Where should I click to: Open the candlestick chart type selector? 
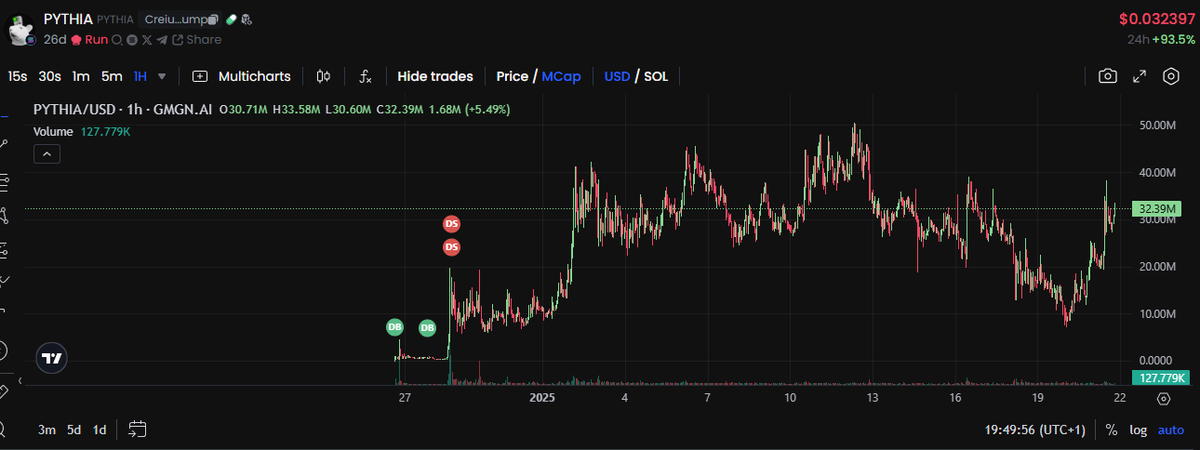pyautogui.click(x=323, y=76)
